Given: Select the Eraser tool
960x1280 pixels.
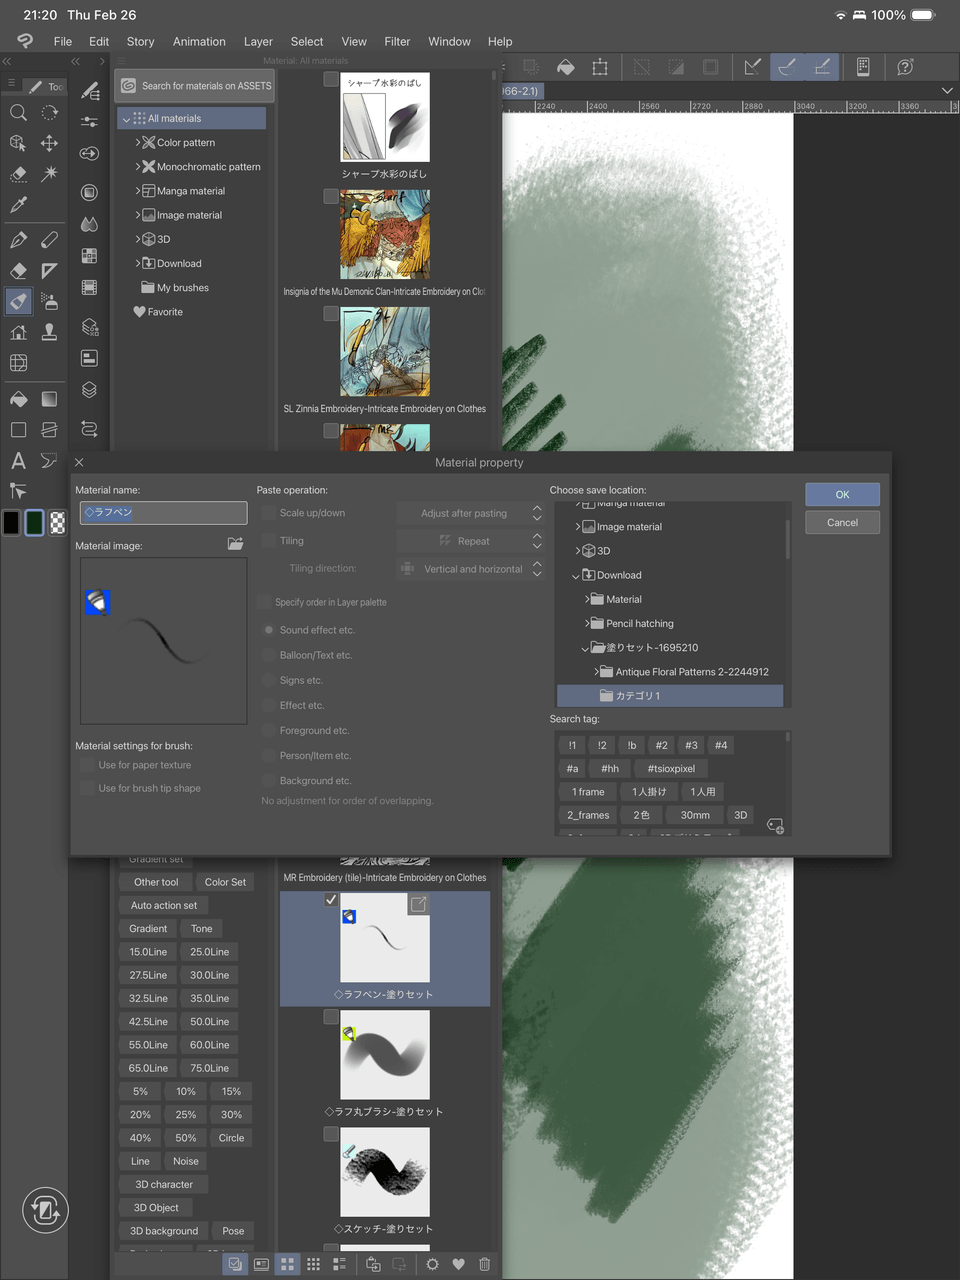Looking at the screenshot, I should 18,271.
